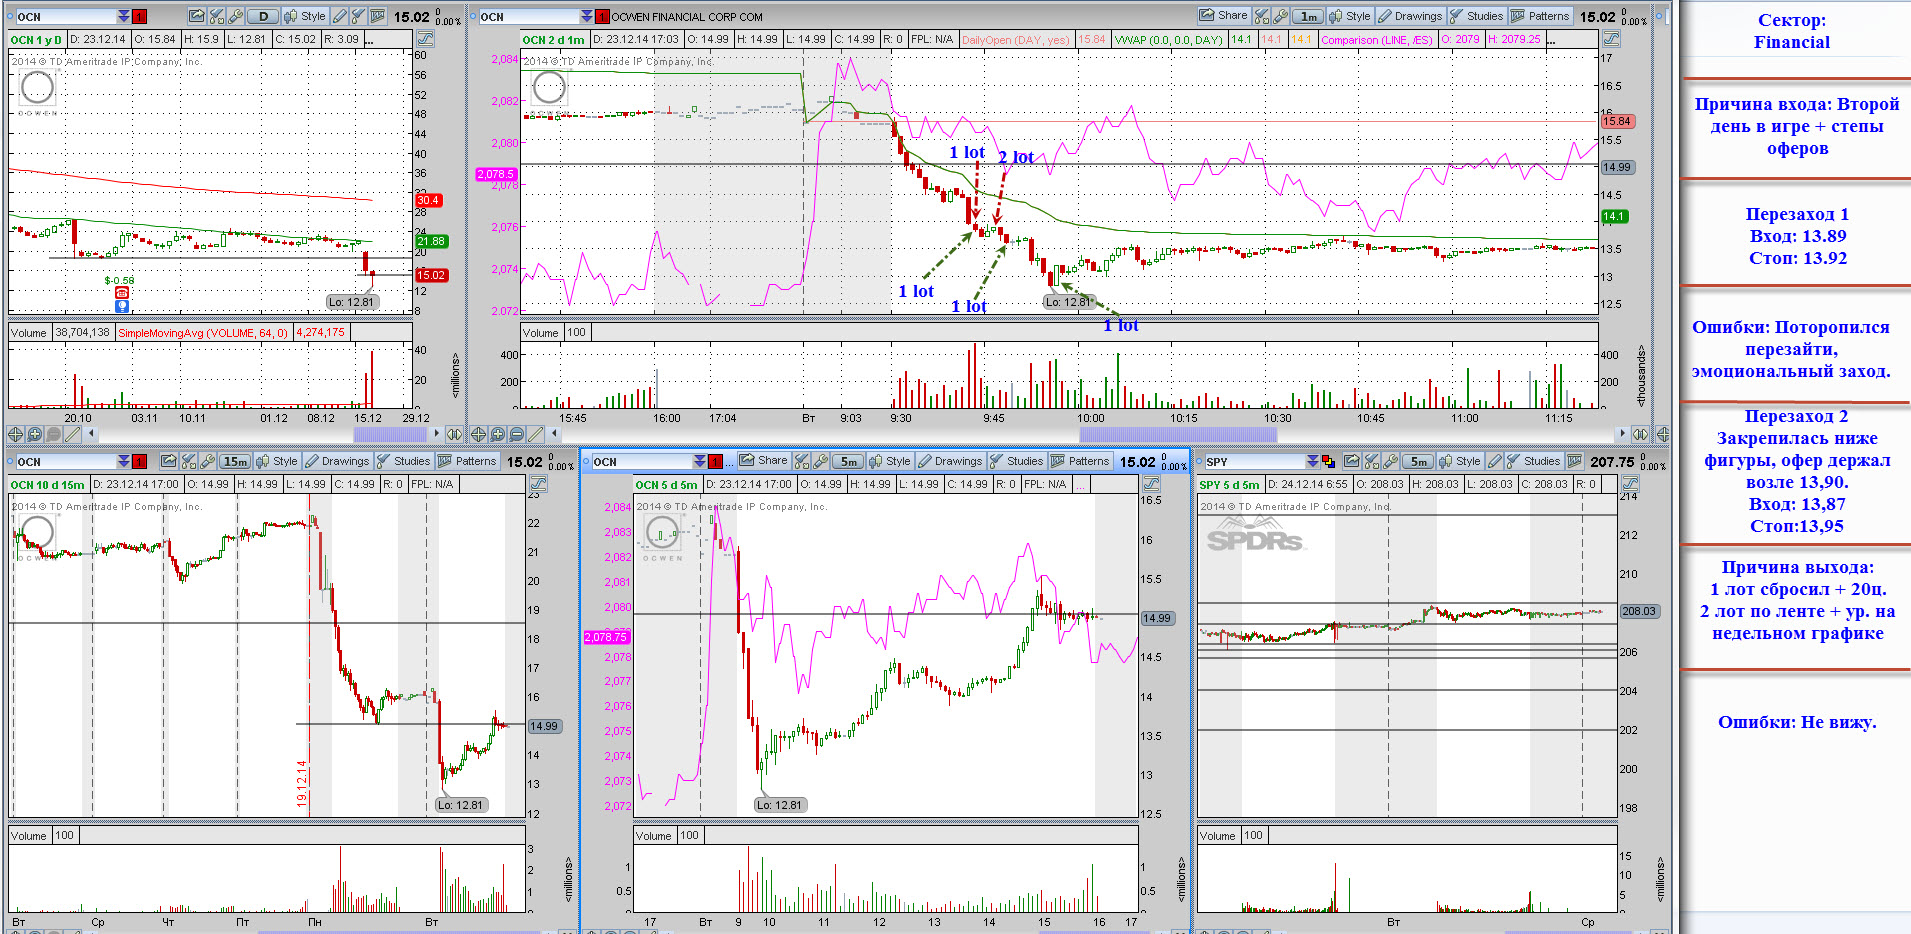
Task: Click zoom-in magnifier below daily chart
Action: click(x=34, y=434)
